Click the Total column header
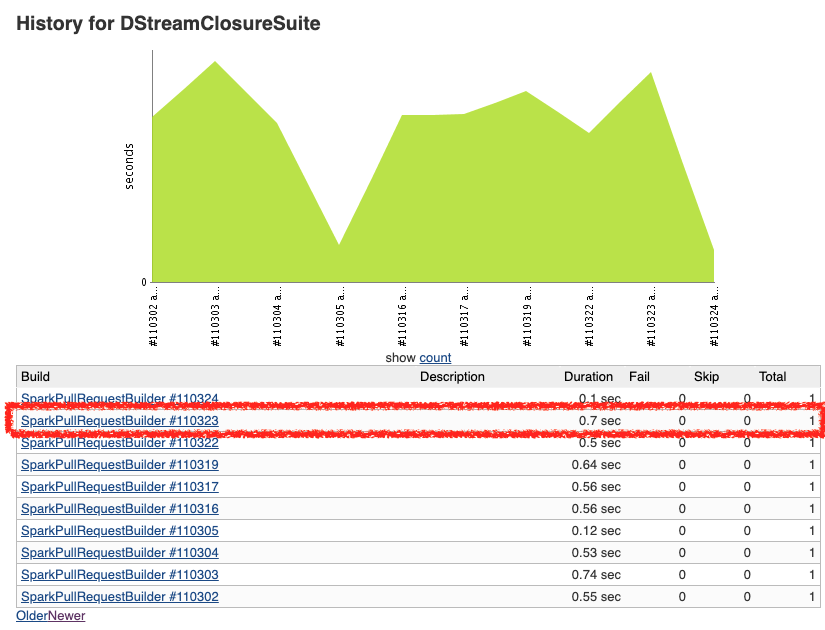 (772, 377)
